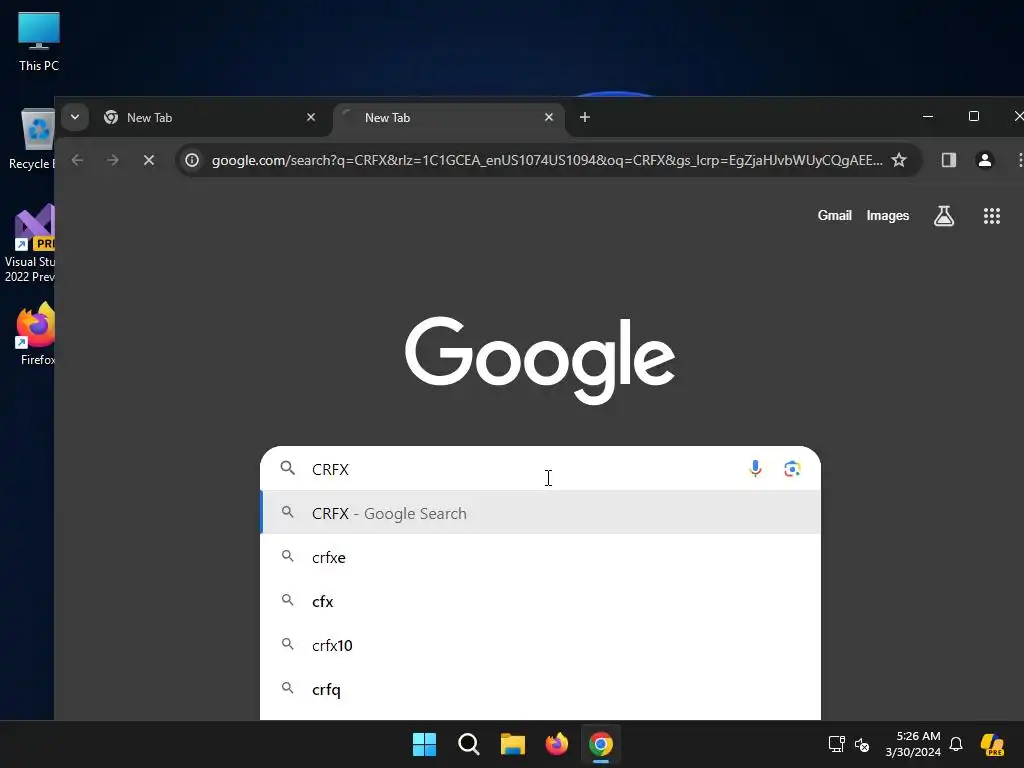Image resolution: width=1024 pixels, height=768 pixels.
Task: Open Search Labs flask icon
Action: pyautogui.click(x=944, y=216)
